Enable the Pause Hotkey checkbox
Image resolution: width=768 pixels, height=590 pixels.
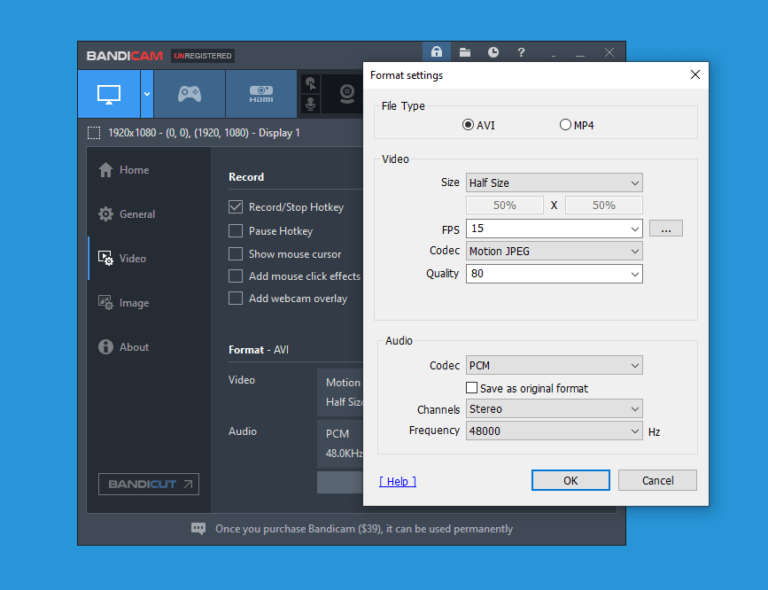[236, 231]
